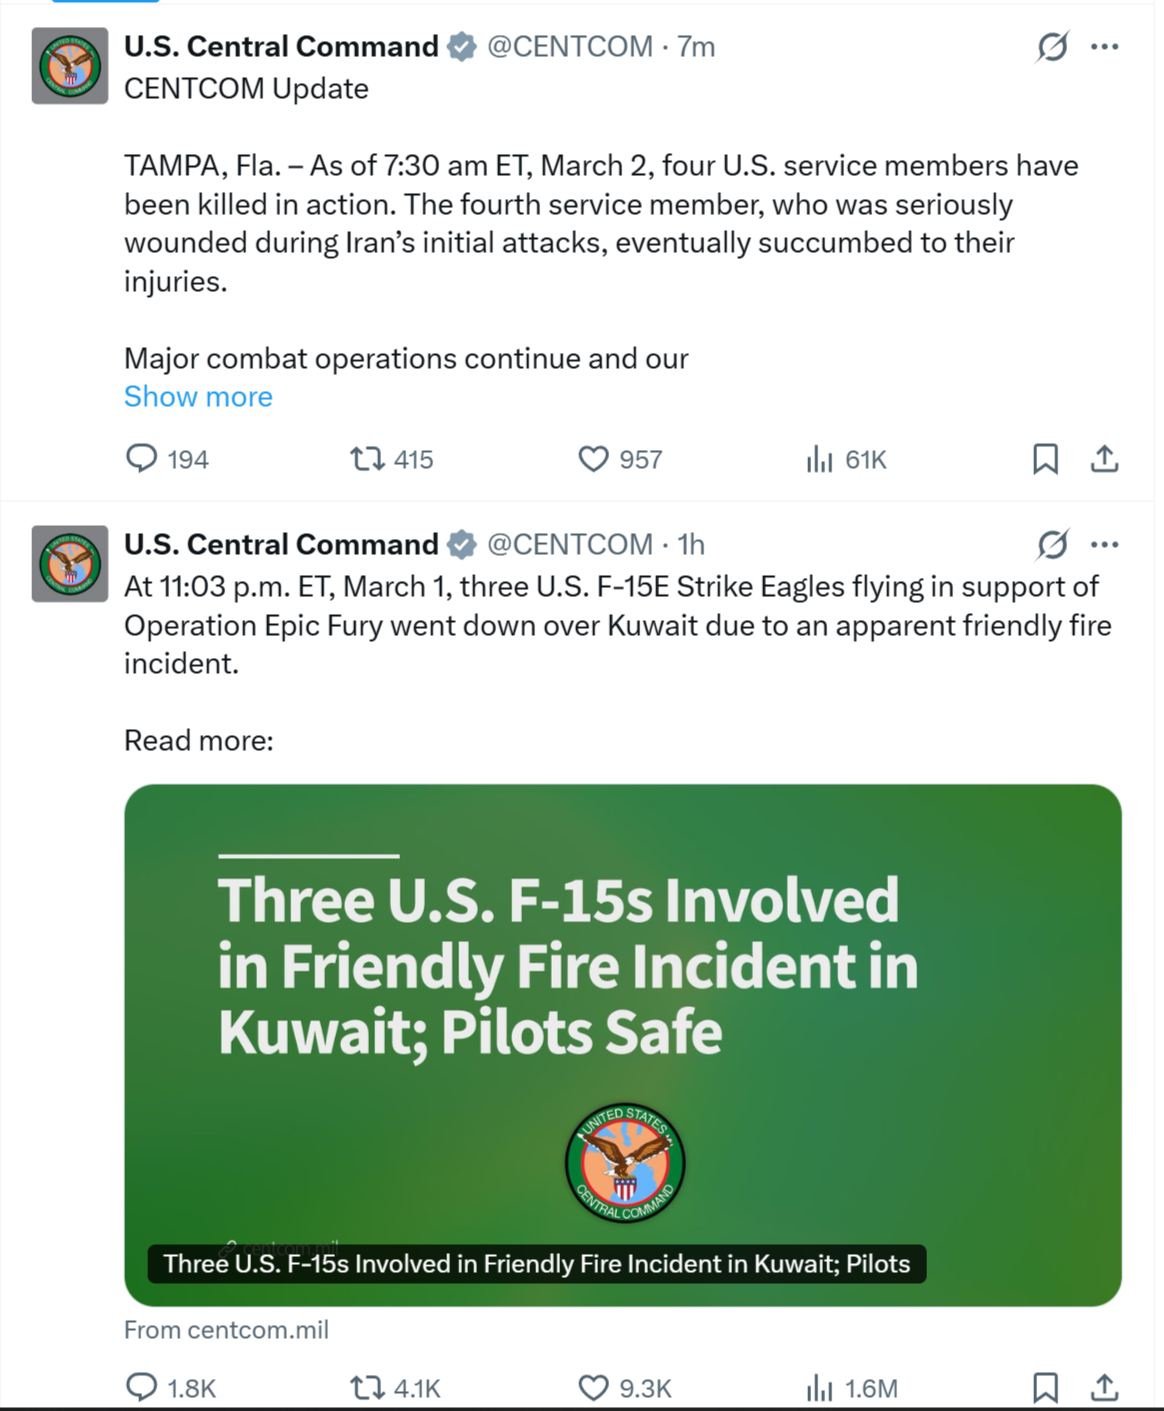1164x1411 pixels.
Task: Bookmark the F-15E friendly fire post
Action: (x=1045, y=1387)
